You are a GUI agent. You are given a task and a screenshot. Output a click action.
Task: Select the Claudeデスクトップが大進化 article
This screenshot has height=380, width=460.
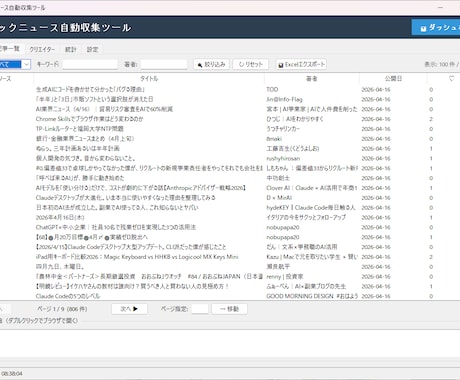125,198
